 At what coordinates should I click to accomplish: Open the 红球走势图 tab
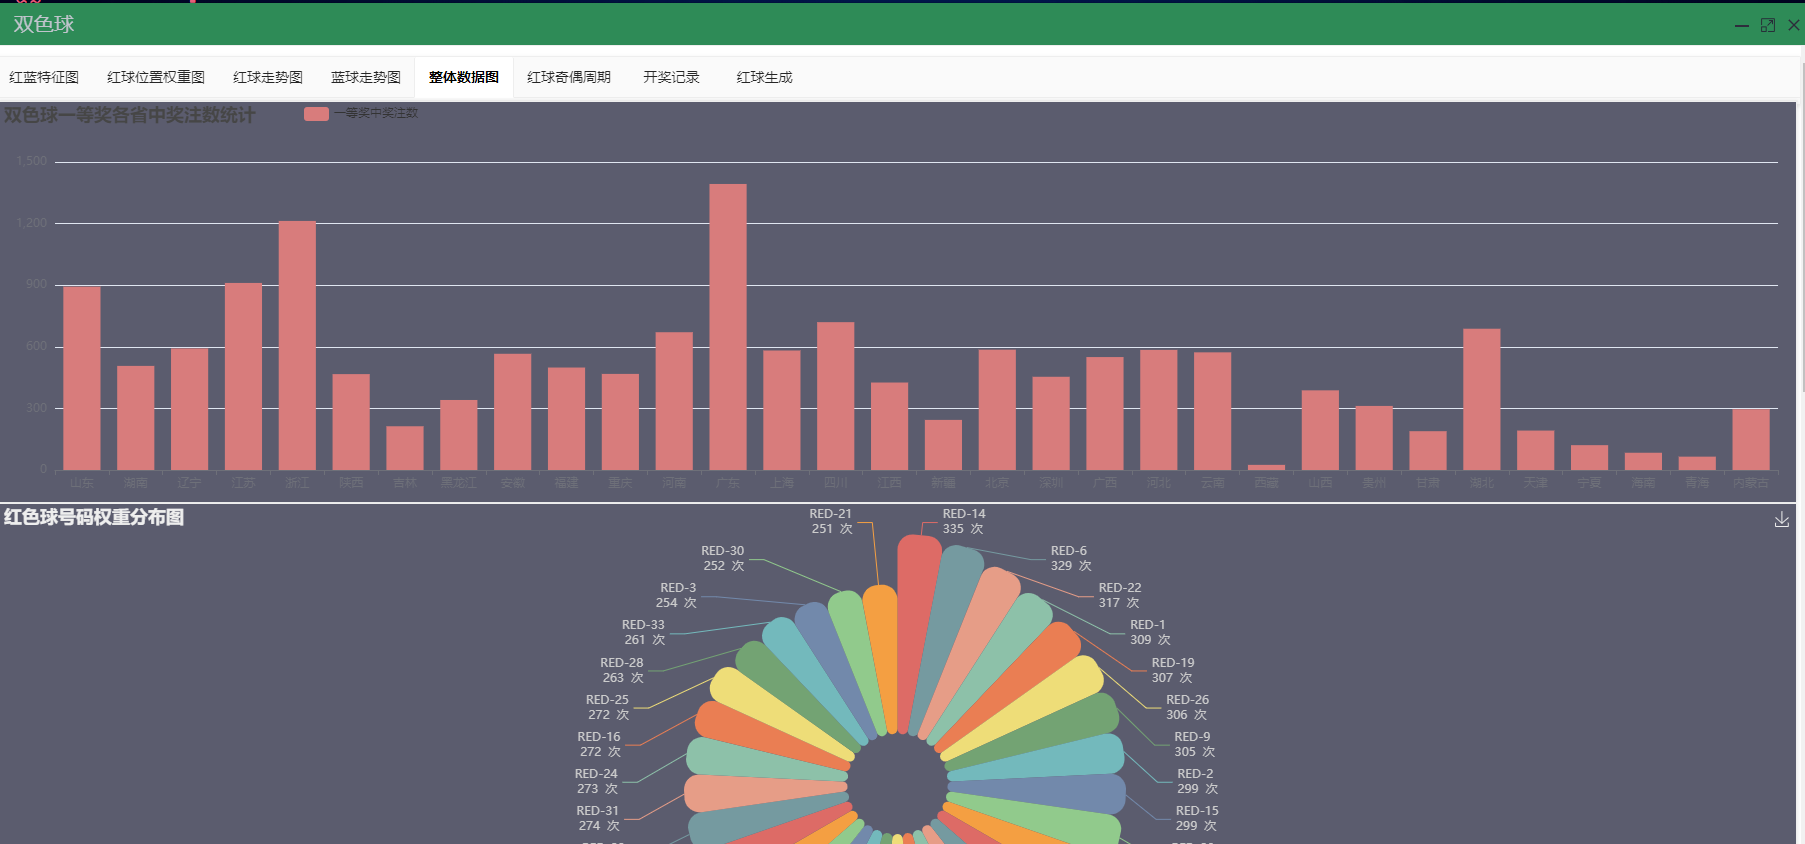[268, 77]
